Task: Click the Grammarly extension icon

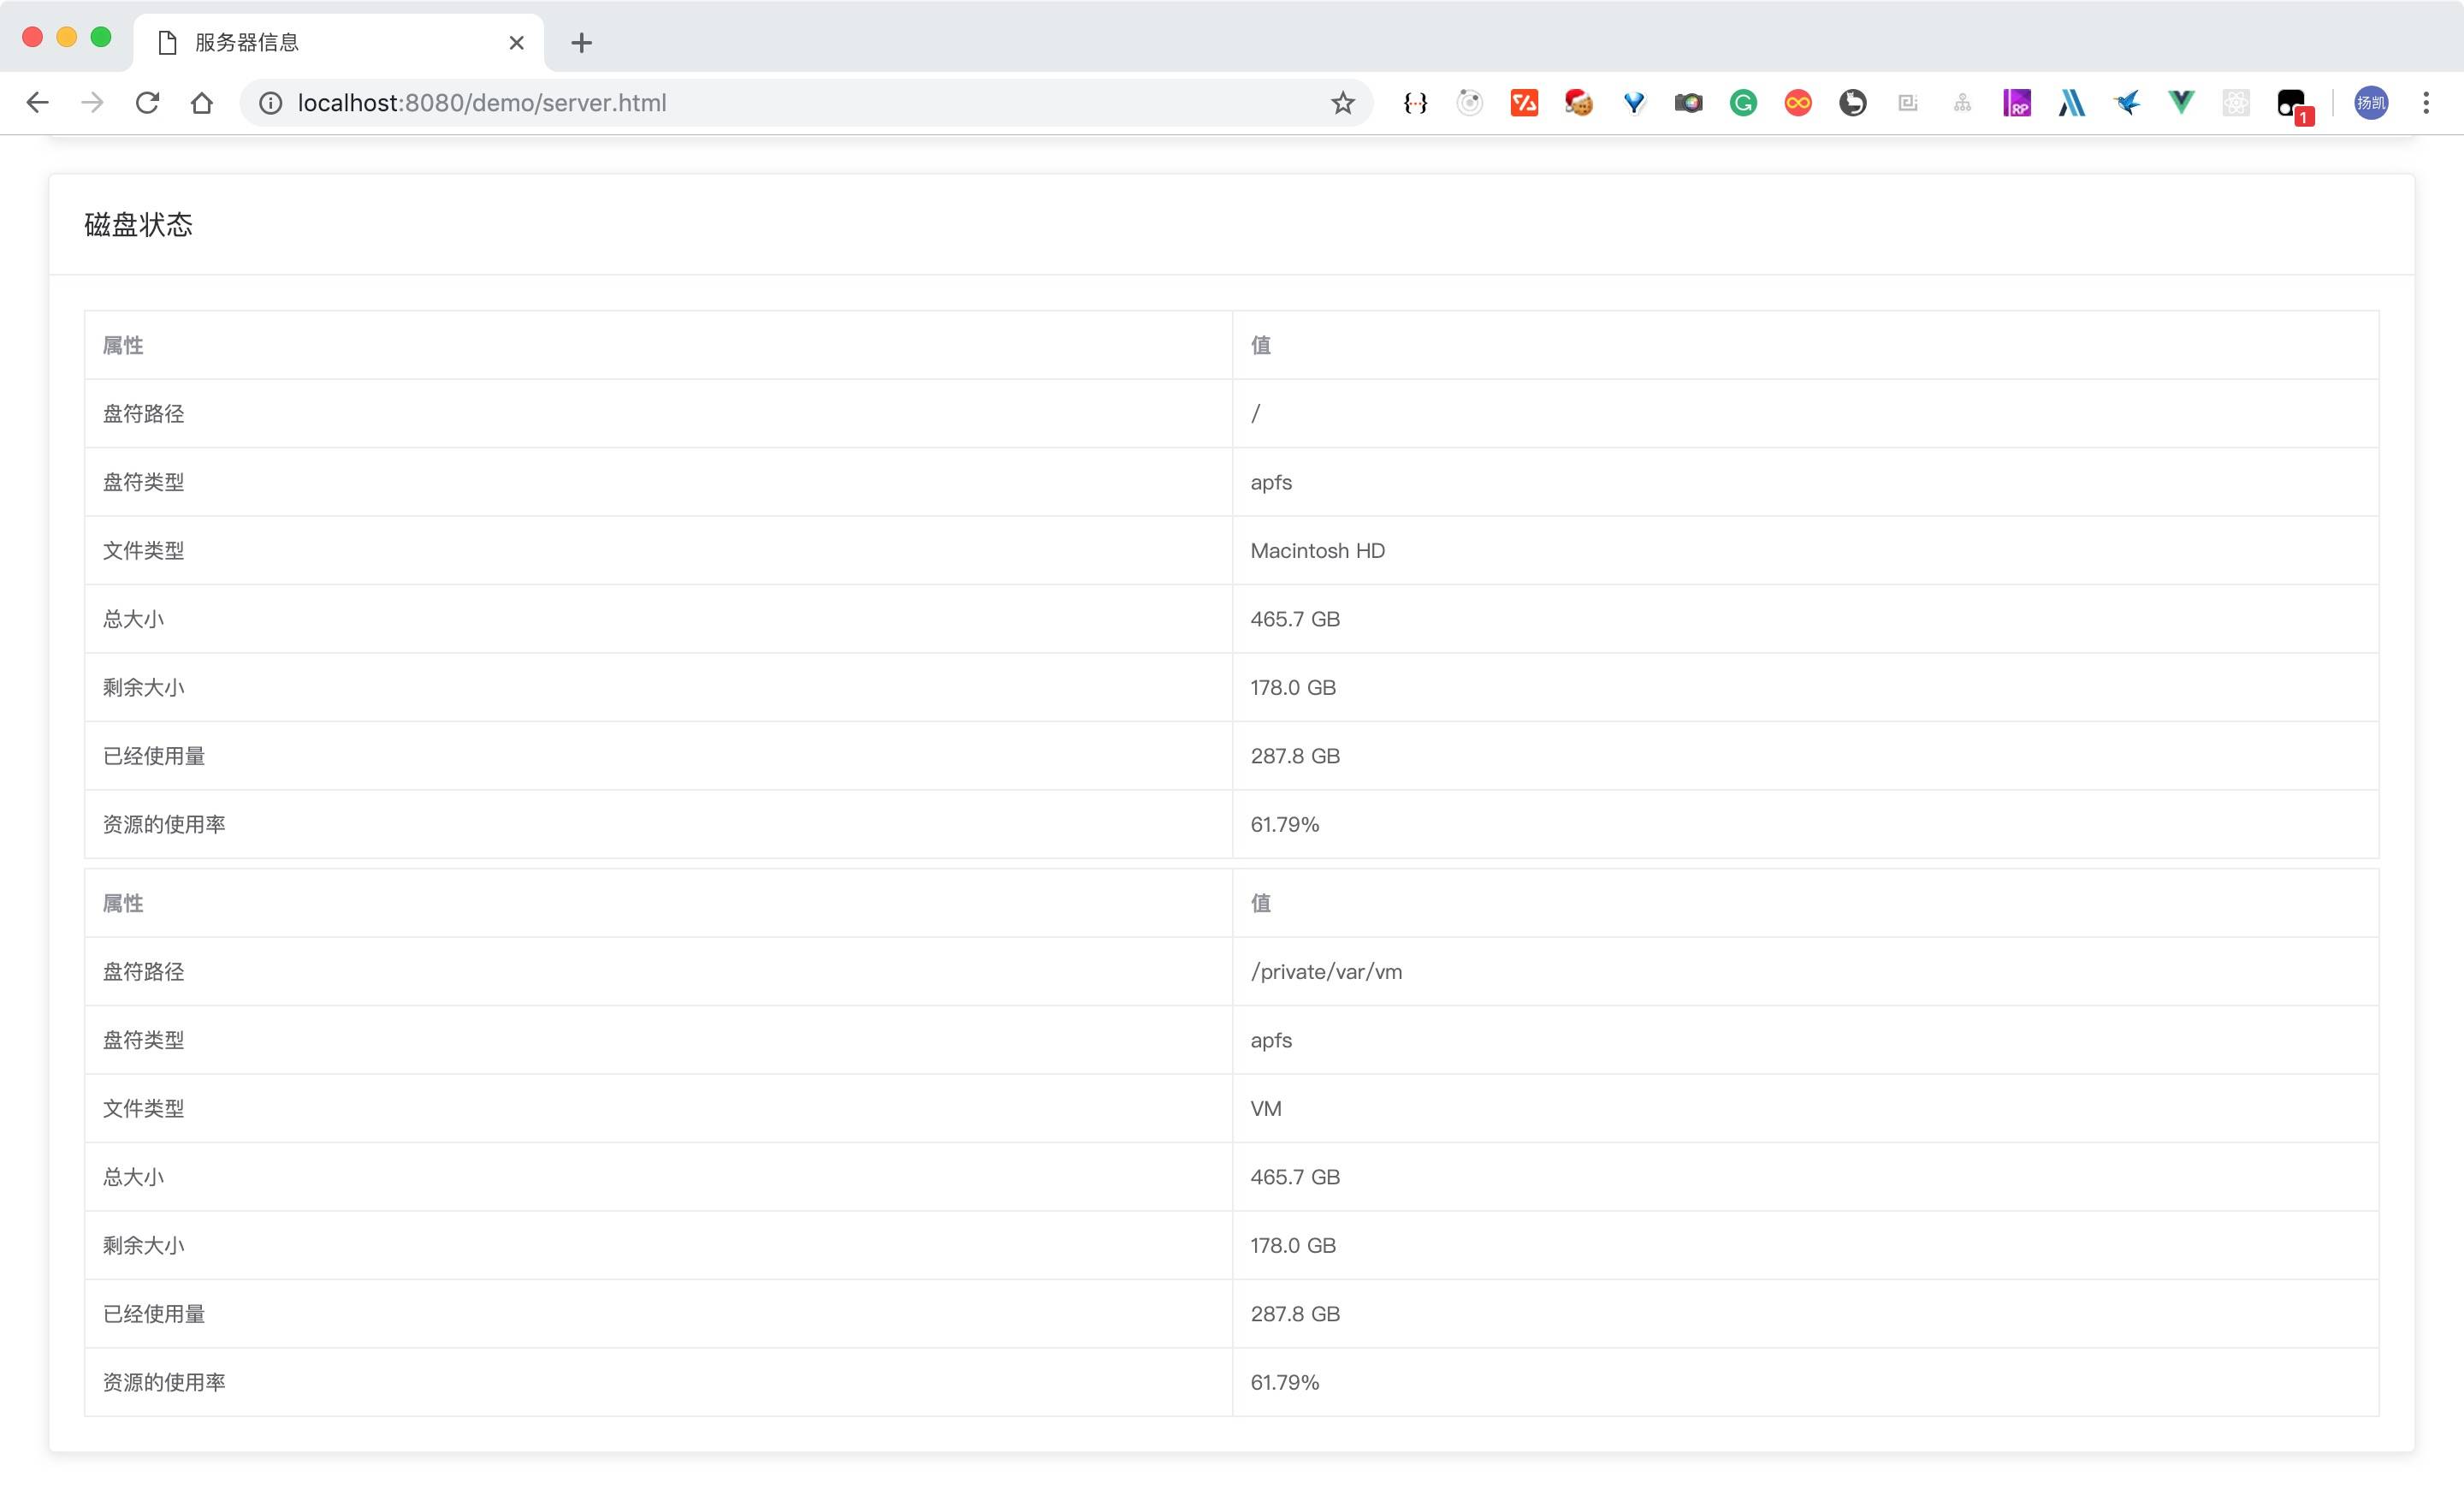Action: coord(1743,103)
